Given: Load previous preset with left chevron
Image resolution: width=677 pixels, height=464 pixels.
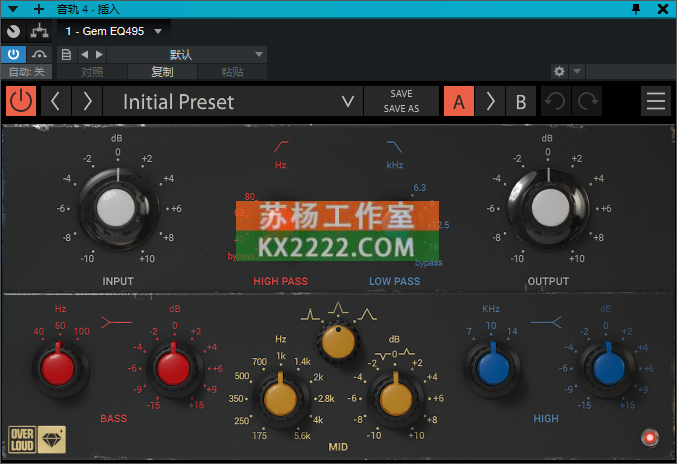Looking at the screenshot, I should click(56, 101).
